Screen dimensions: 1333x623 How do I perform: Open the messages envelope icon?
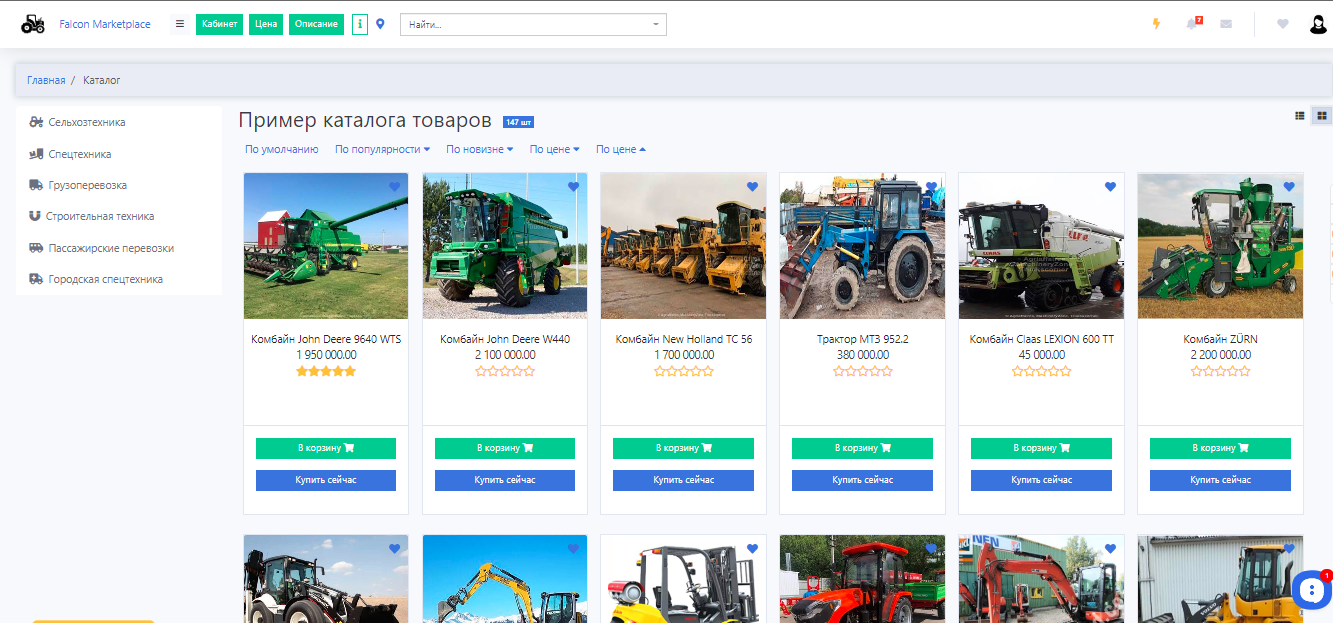click(x=1226, y=24)
